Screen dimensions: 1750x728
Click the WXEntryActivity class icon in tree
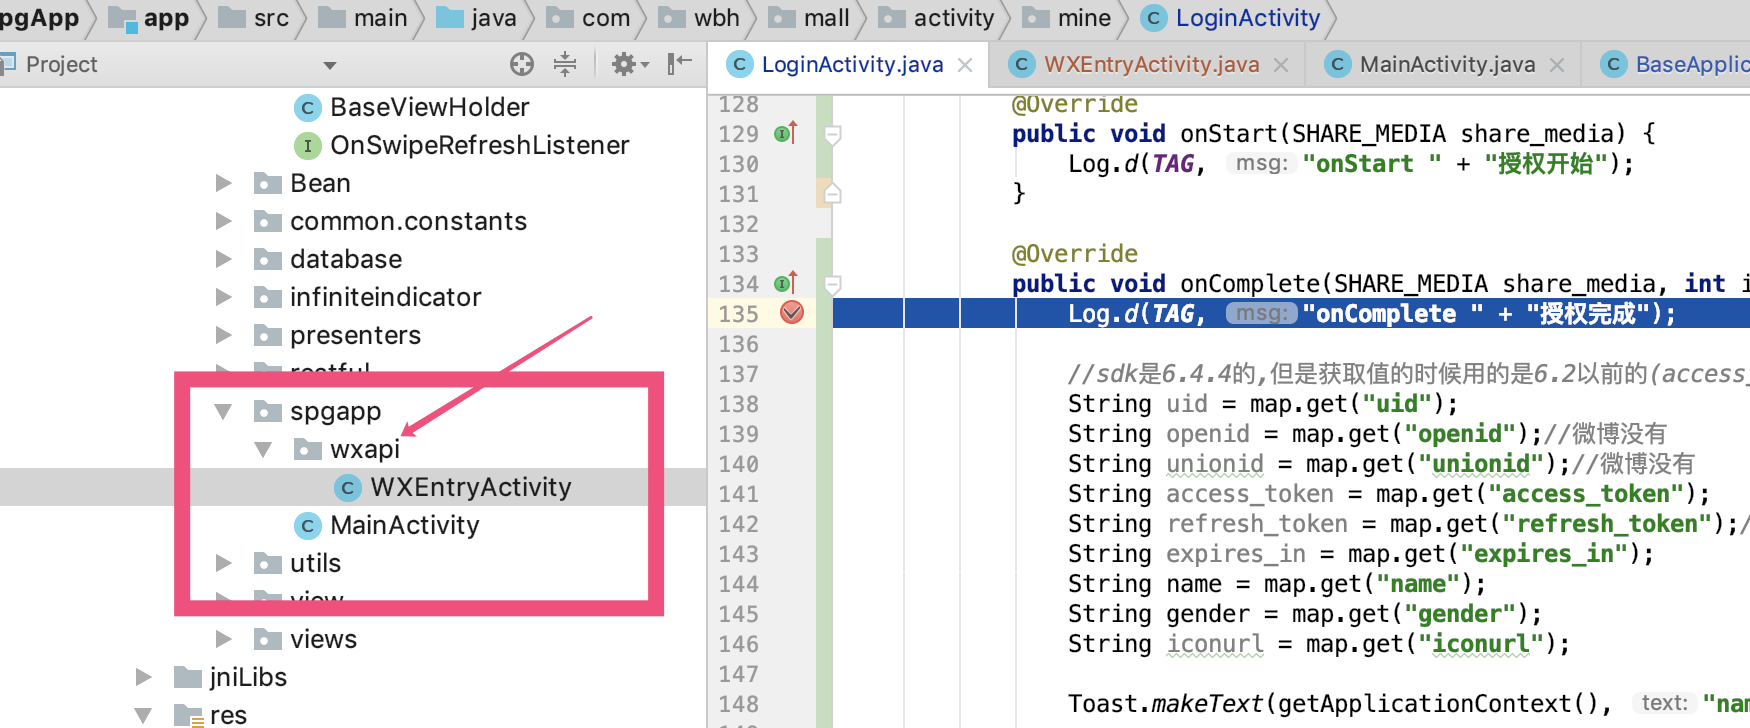[x=347, y=488]
